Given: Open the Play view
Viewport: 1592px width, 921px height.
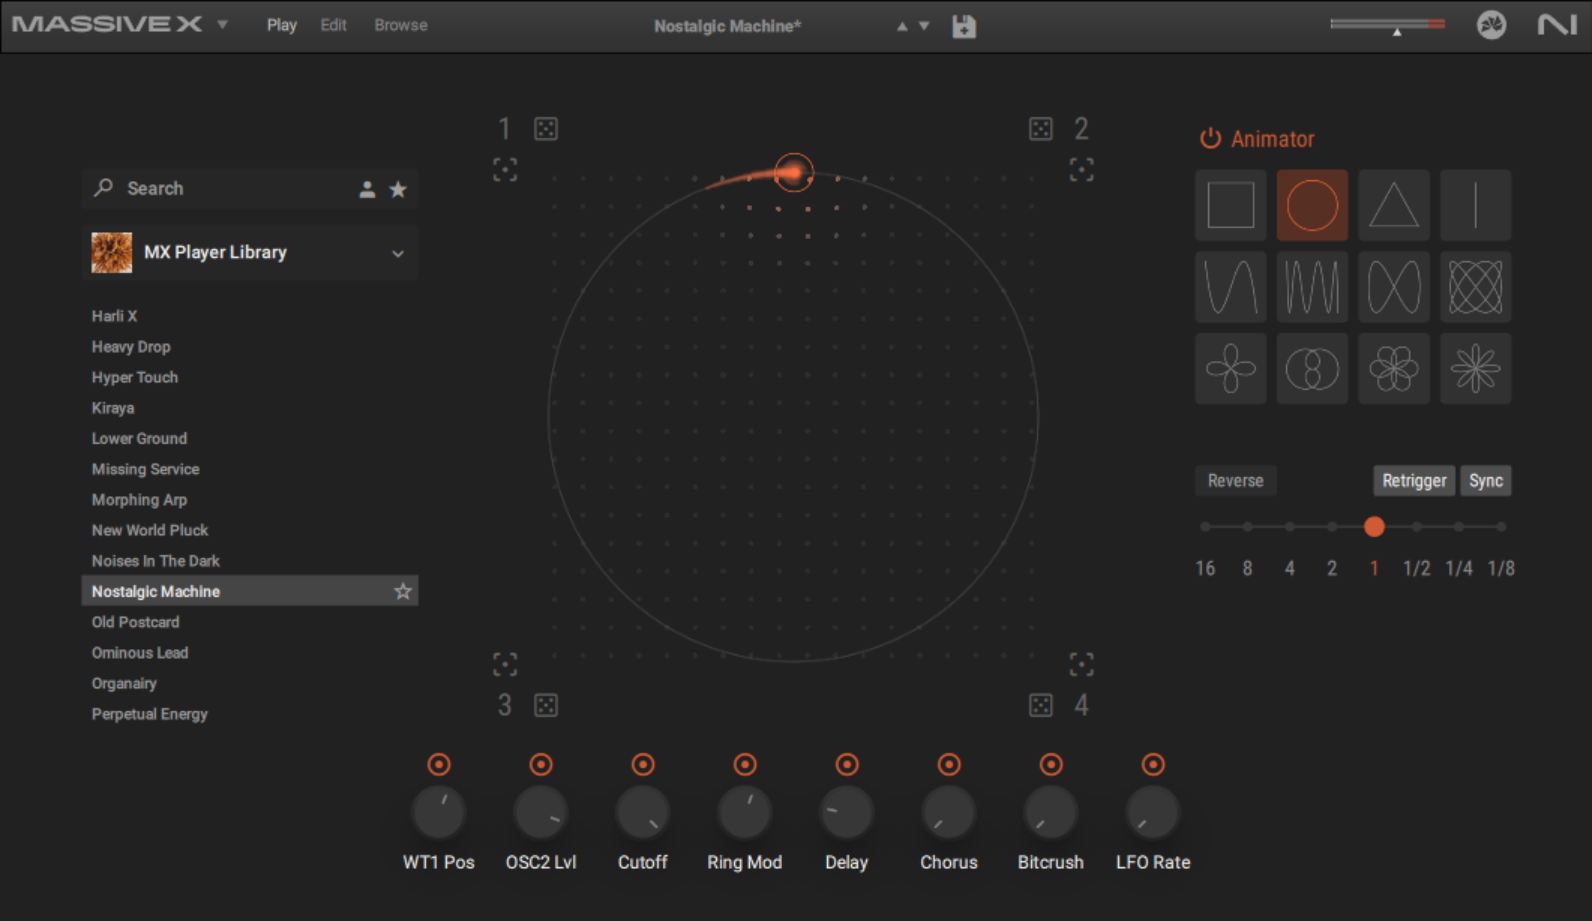Looking at the screenshot, I should pyautogui.click(x=282, y=25).
